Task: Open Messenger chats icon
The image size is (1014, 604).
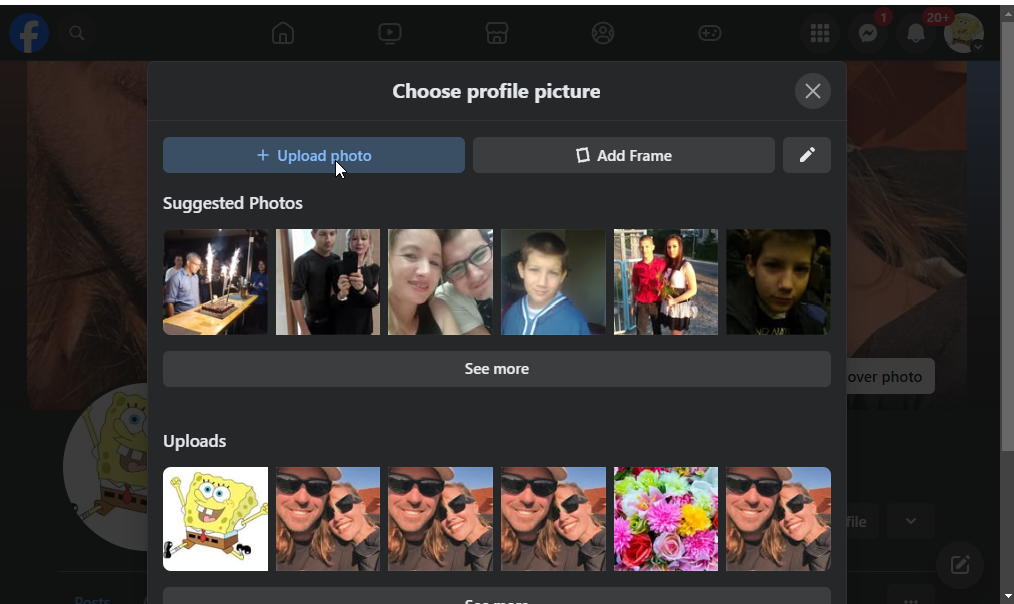Action: 868,34
